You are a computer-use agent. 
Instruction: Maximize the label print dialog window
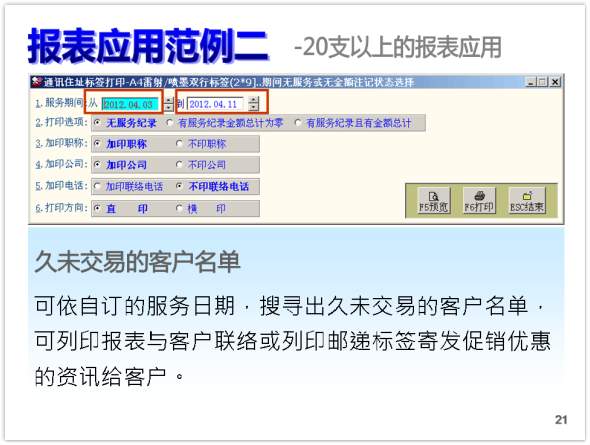(543, 82)
